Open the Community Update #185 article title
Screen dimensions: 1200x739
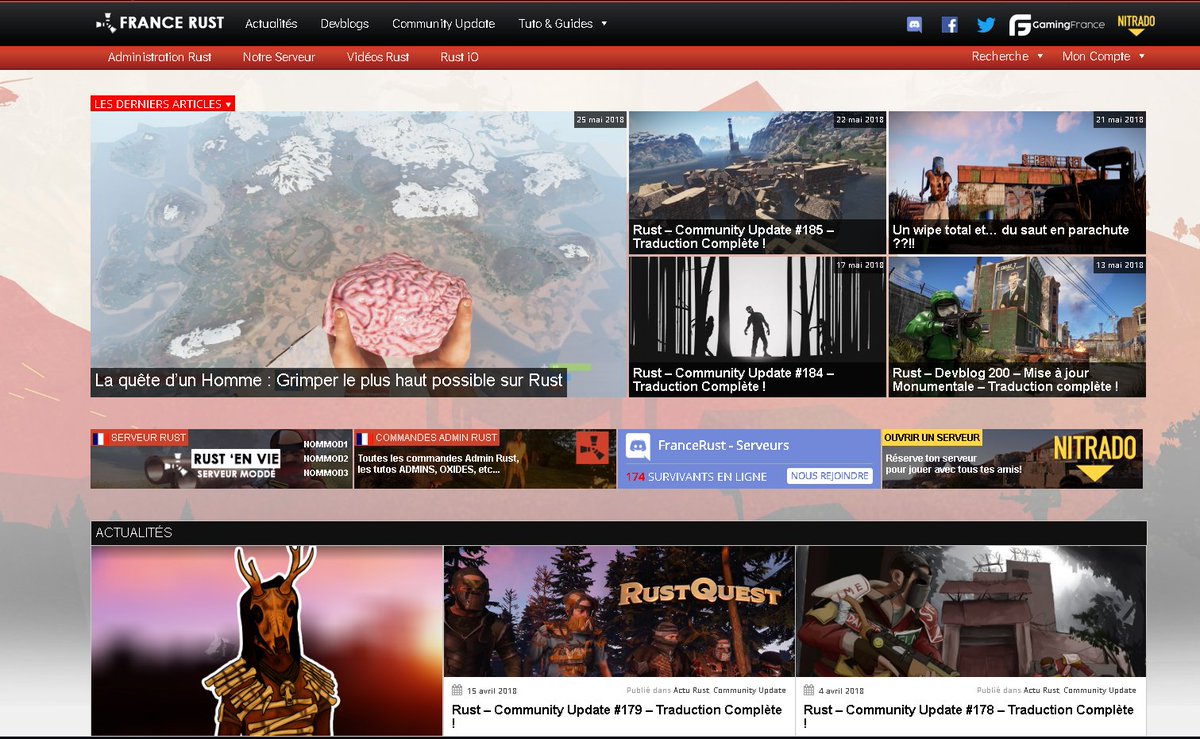tap(733, 236)
